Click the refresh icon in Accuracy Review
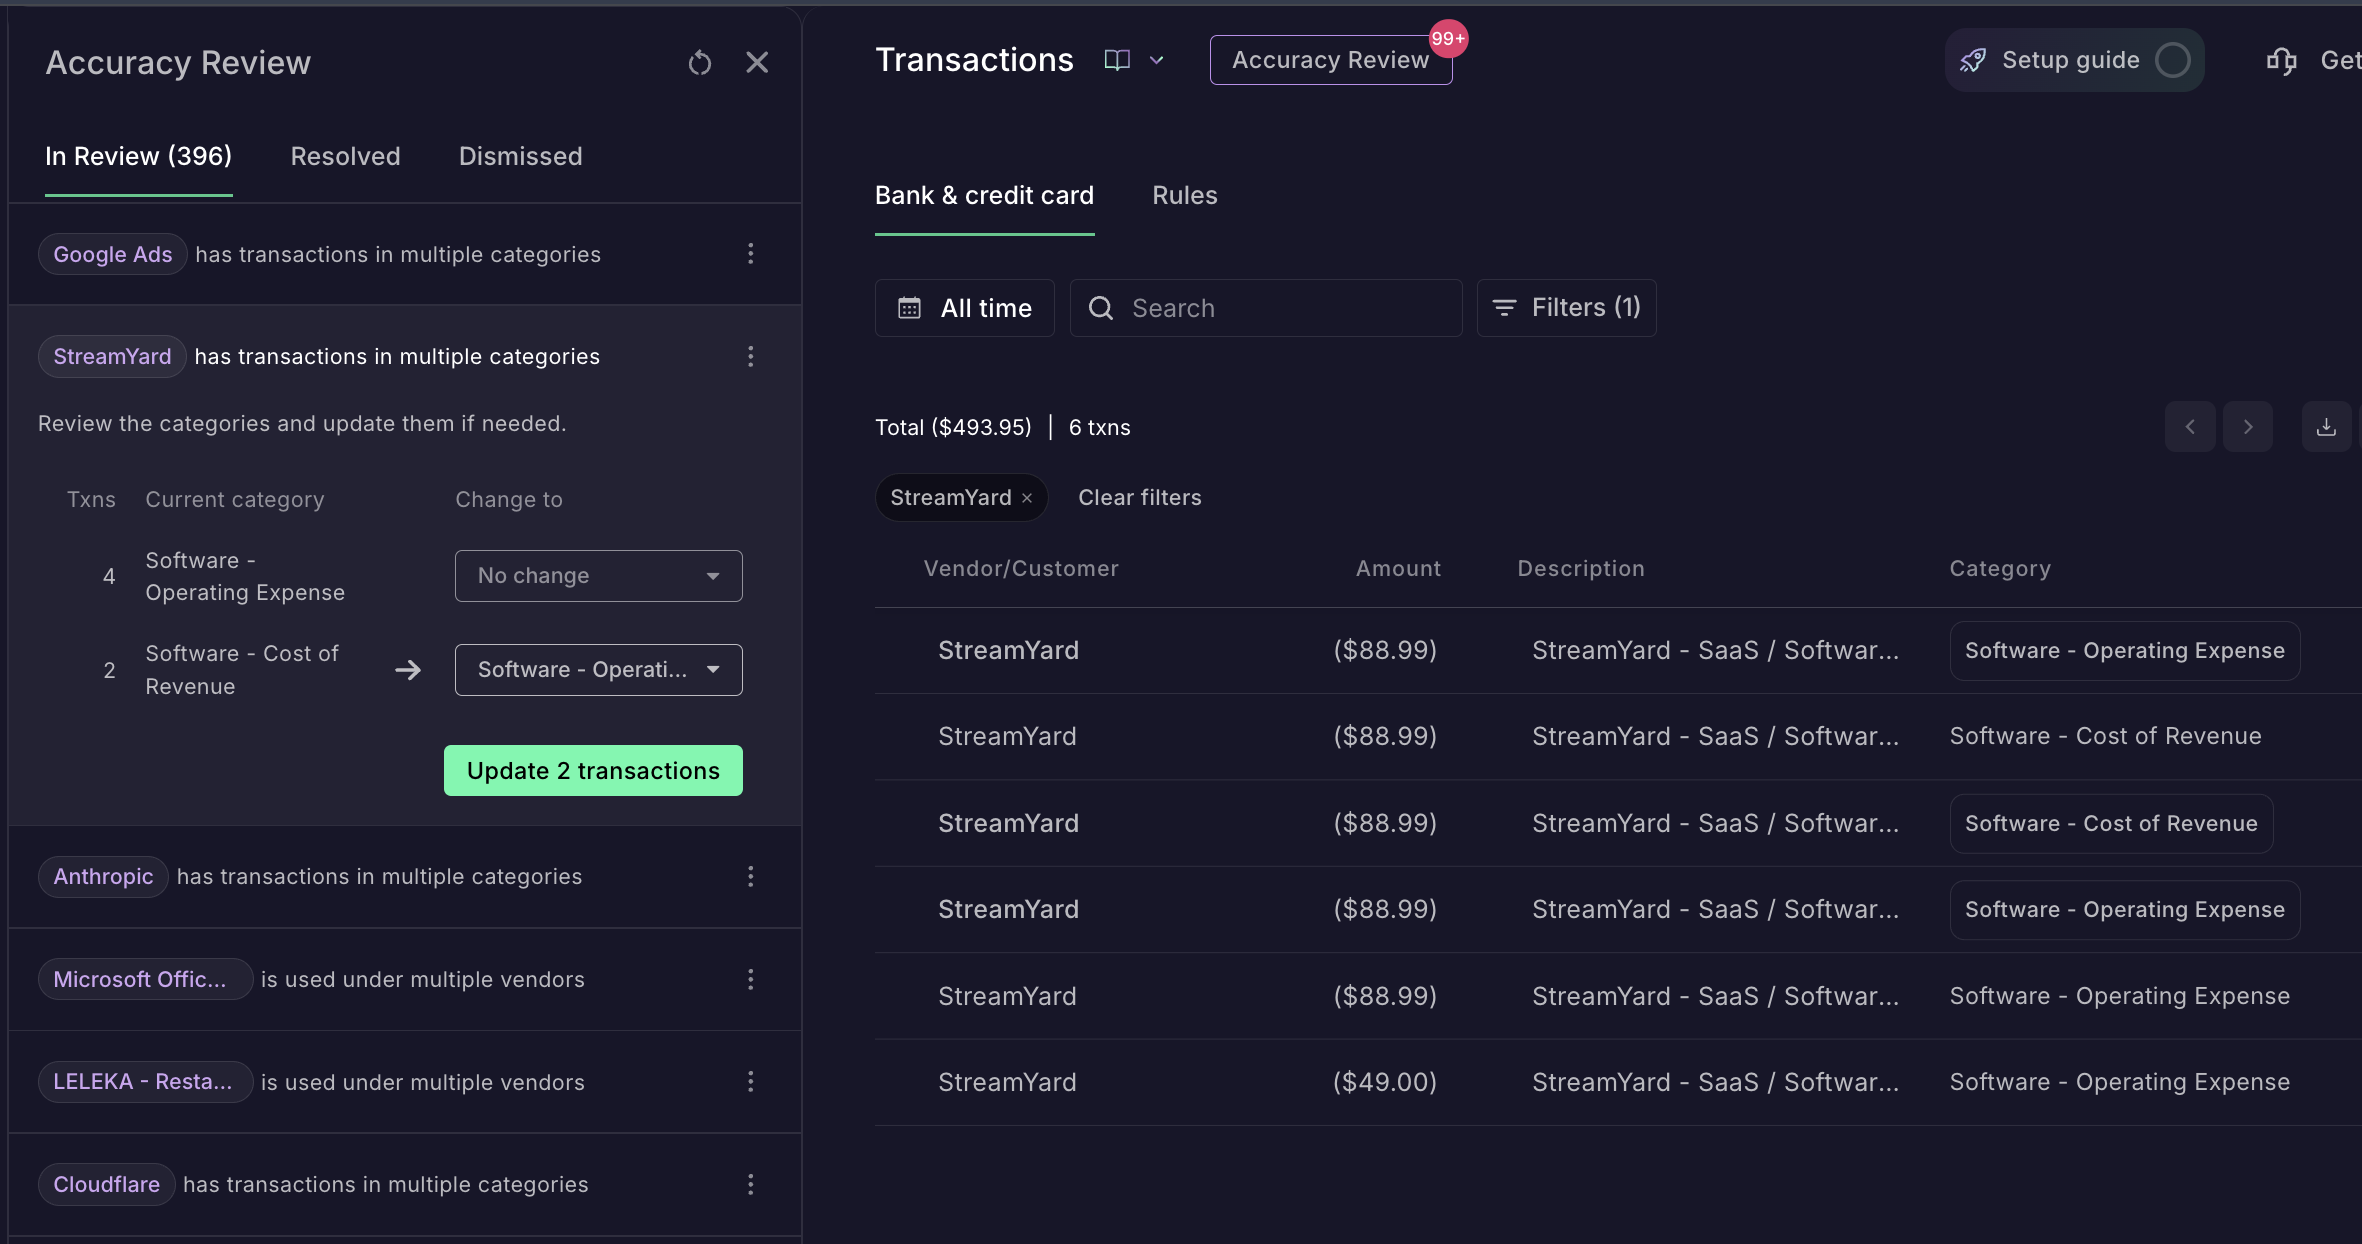 700,63
